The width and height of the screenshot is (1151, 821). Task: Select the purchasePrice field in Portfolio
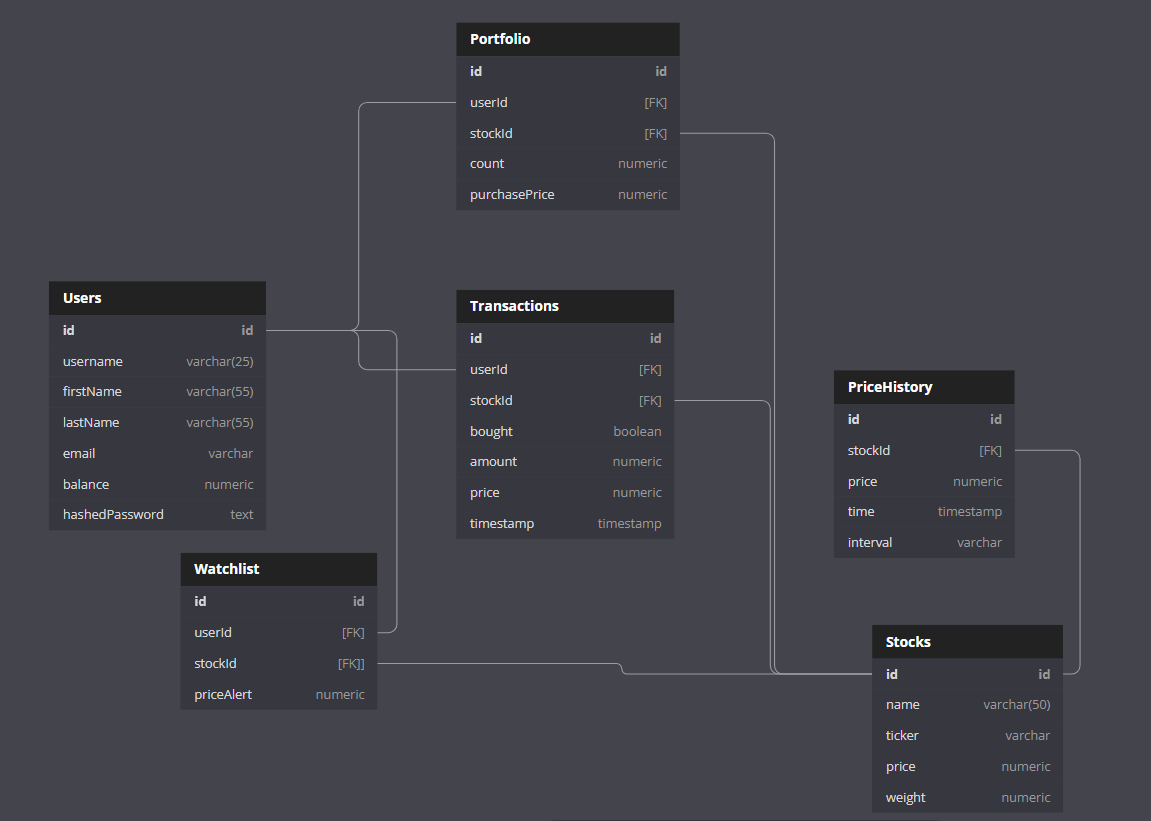pos(567,194)
